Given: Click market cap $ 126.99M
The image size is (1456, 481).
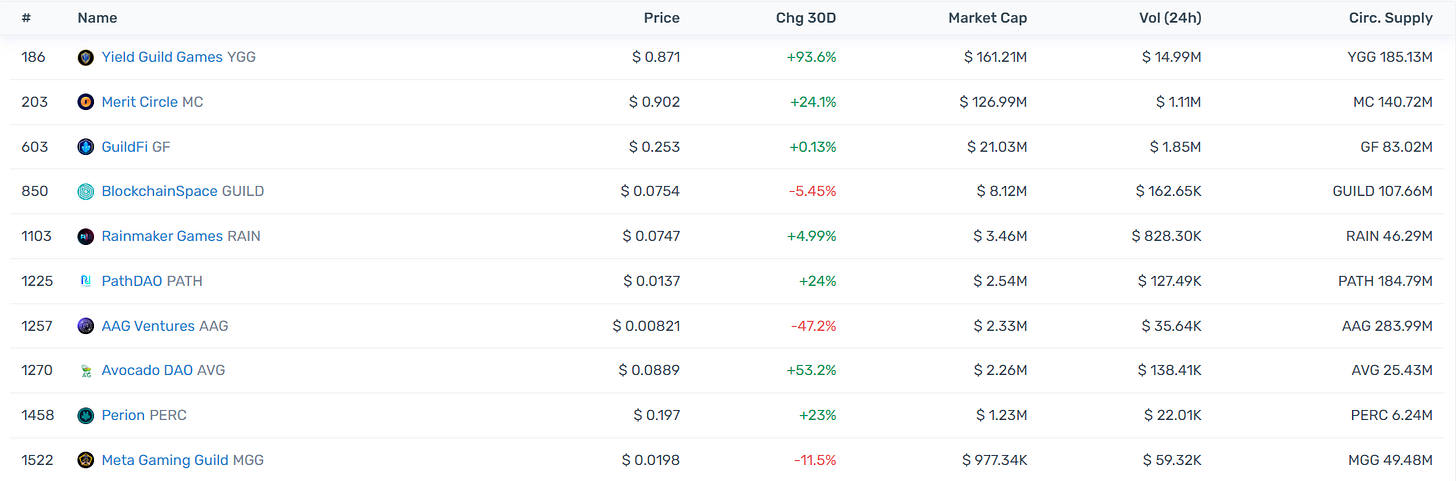Looking at the screenshot, I should [993, 102].
